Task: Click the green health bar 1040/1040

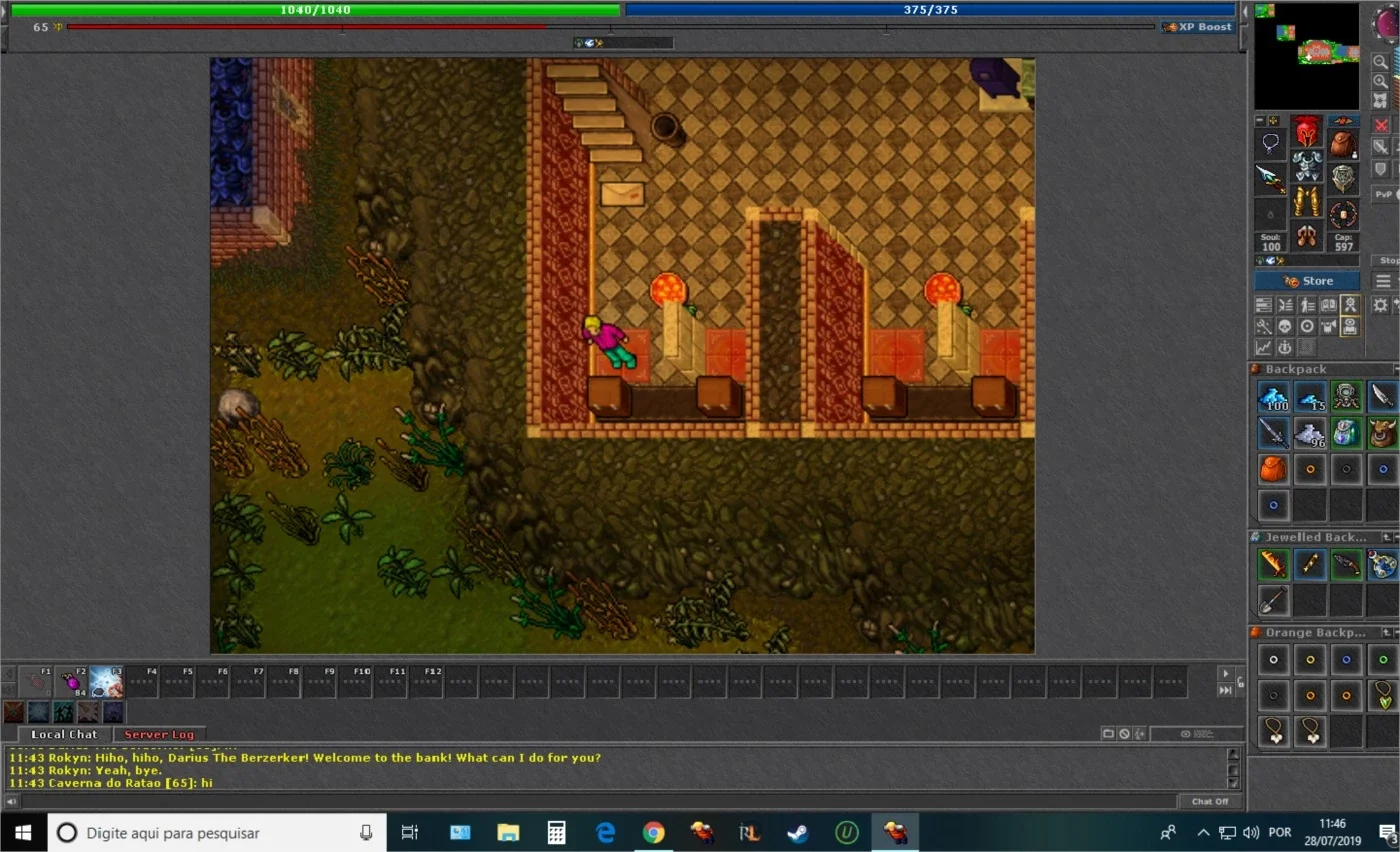Action: tap(315, 10)
